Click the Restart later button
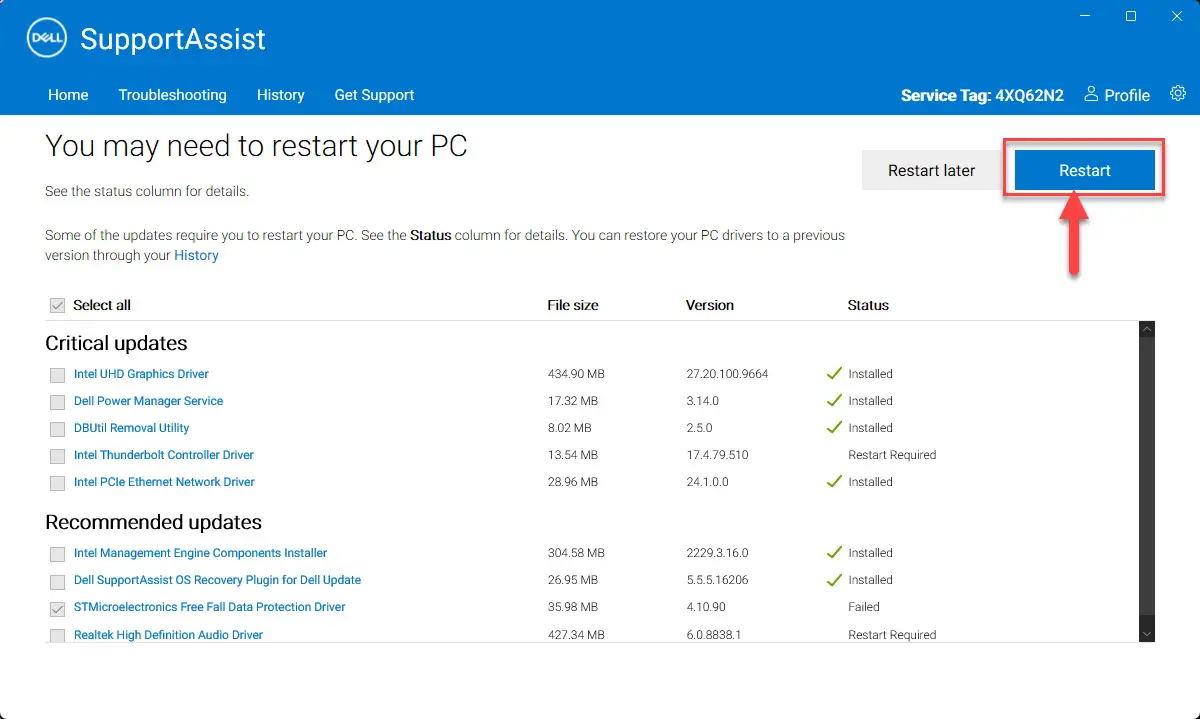1200x719 pixels. pos(931,170)
